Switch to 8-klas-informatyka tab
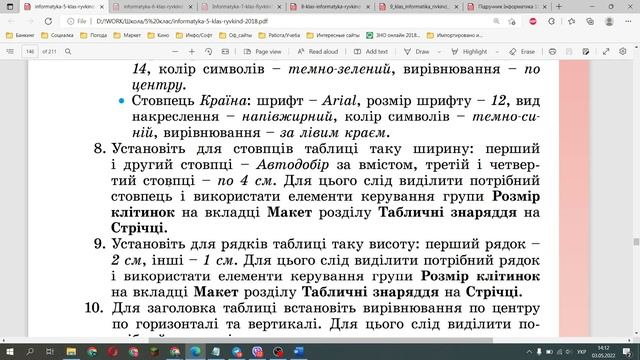 click(x=331, y=7)
